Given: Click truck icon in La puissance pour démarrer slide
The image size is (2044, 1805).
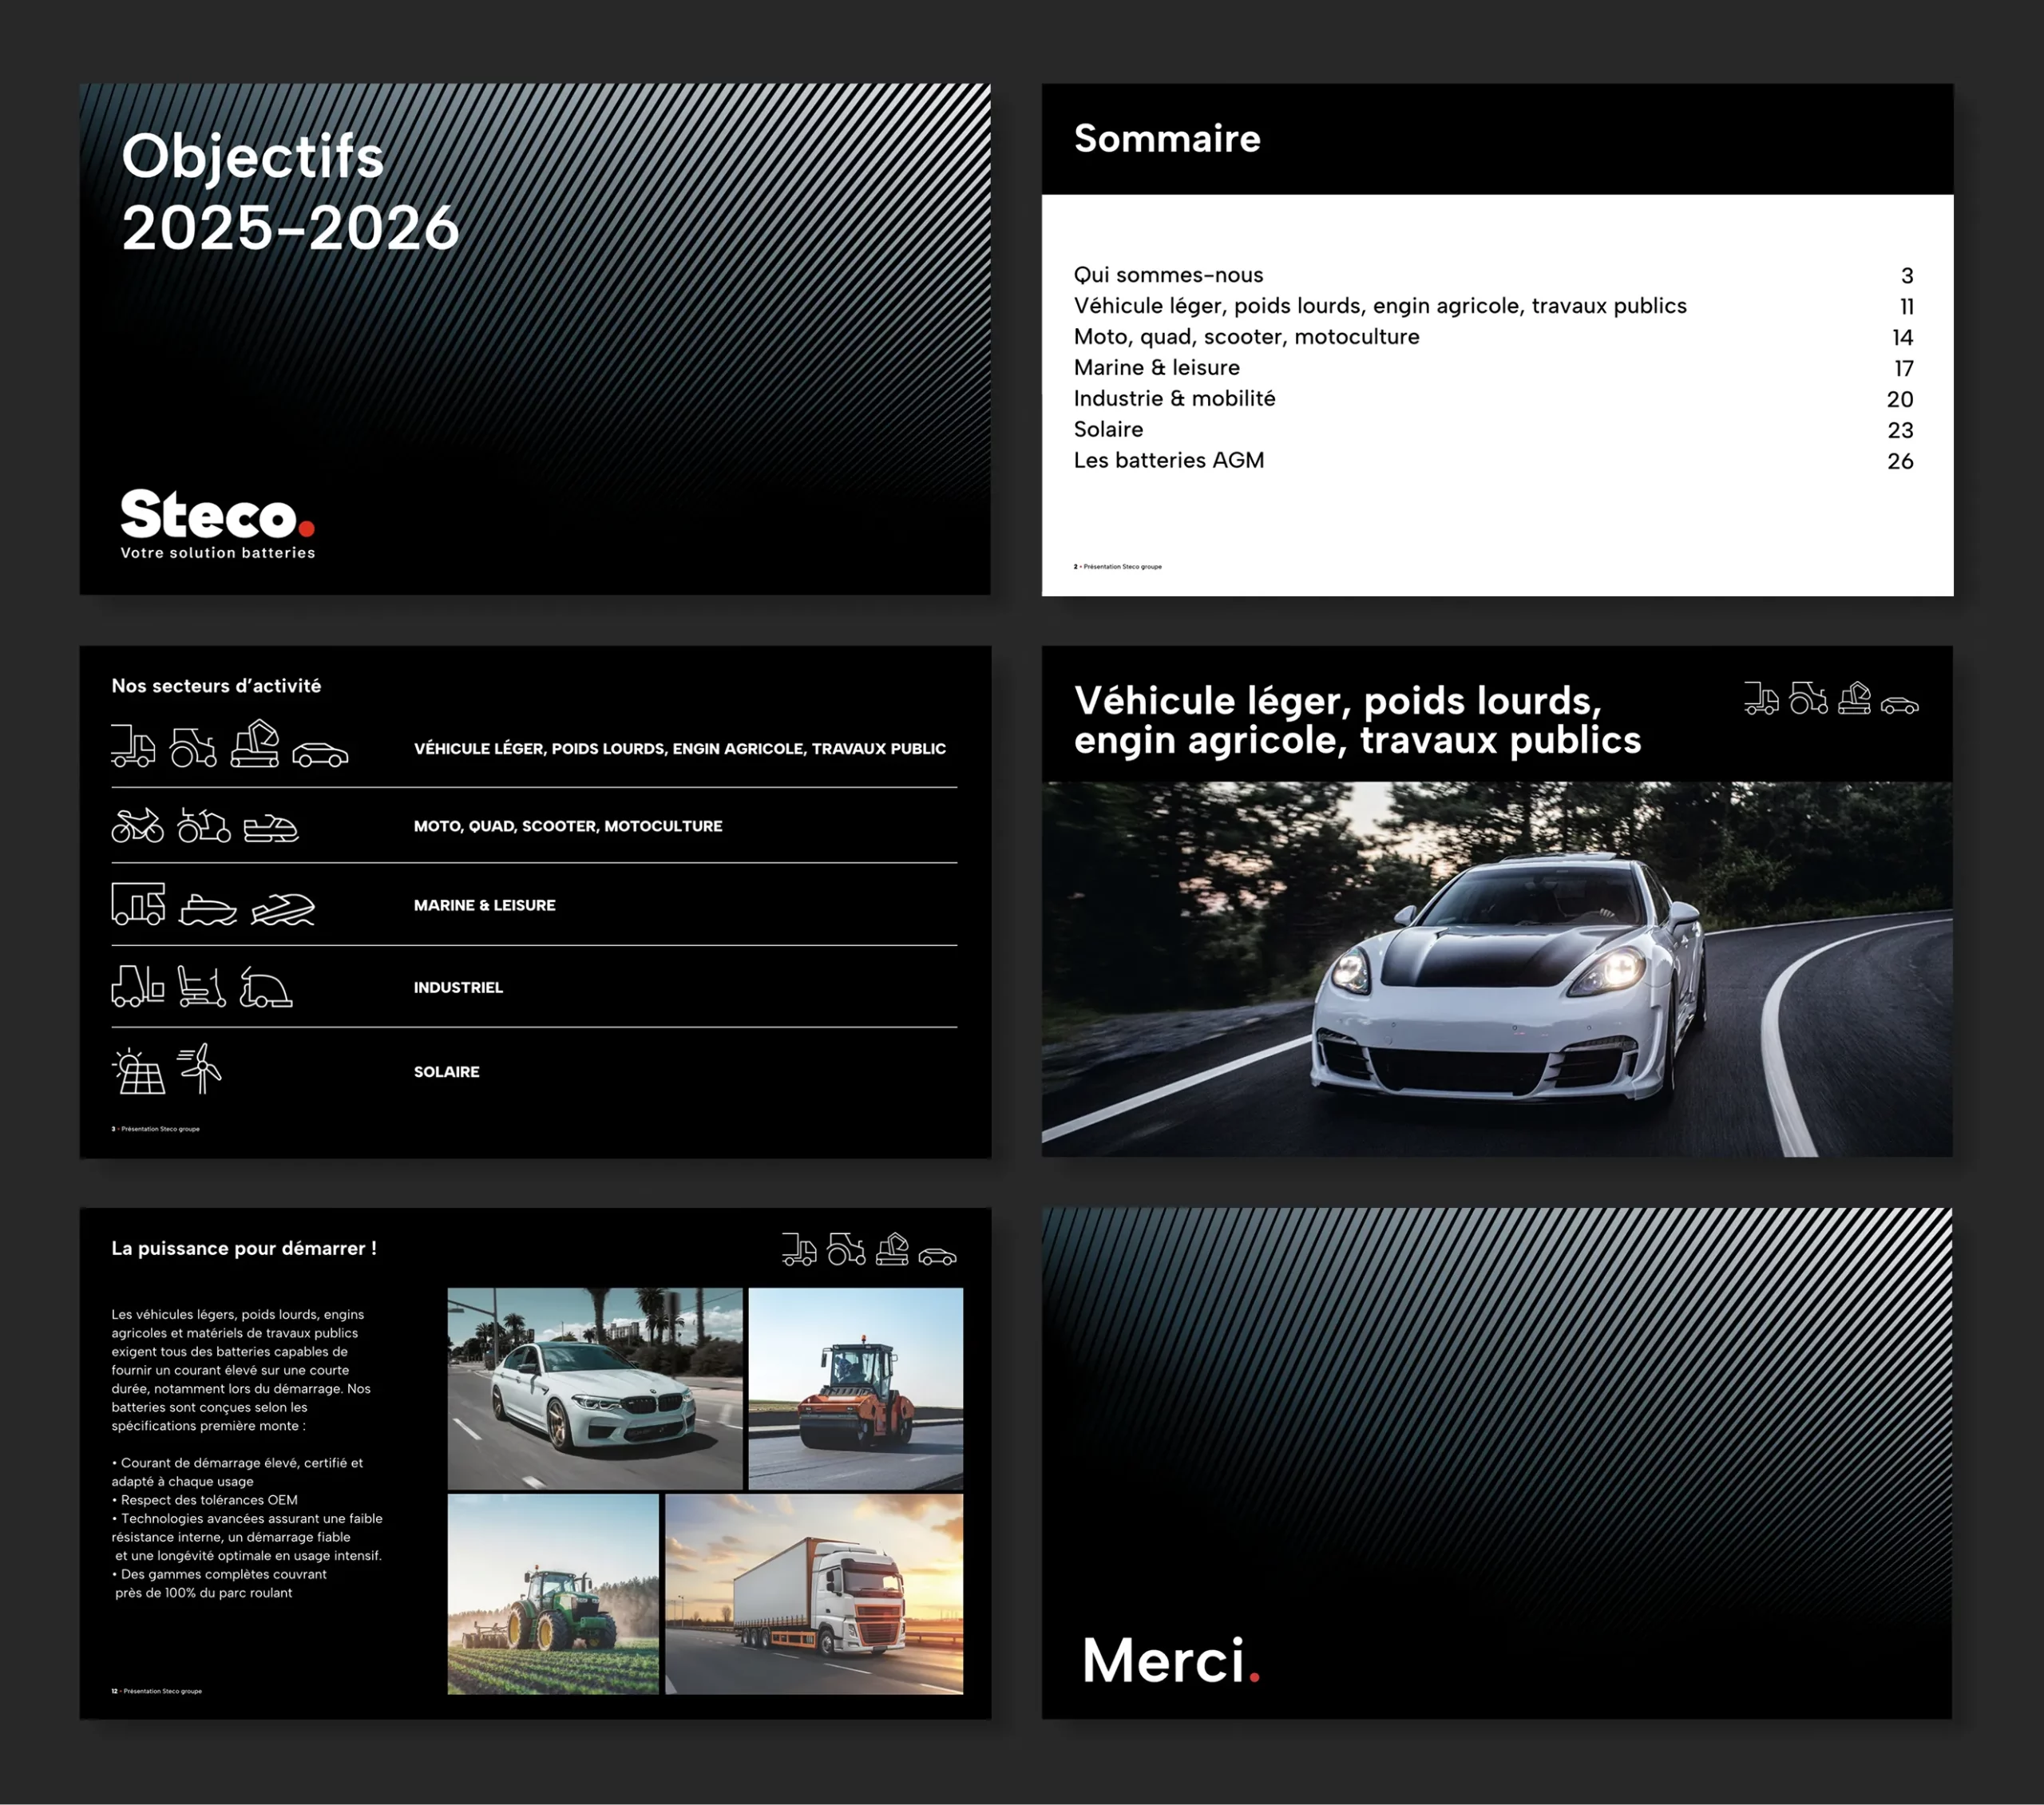Looking at the screenshot, I should coord(799,1249).
